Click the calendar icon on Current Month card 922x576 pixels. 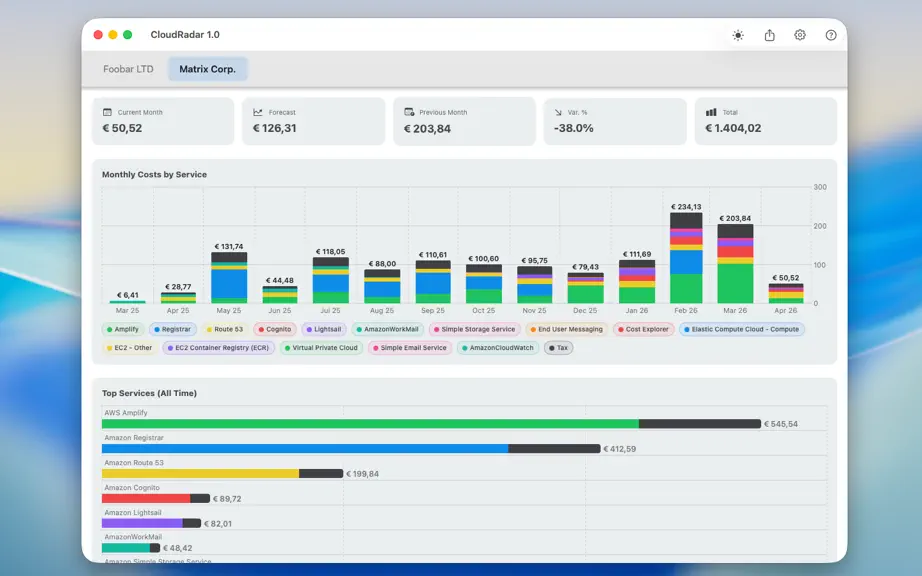107,112
